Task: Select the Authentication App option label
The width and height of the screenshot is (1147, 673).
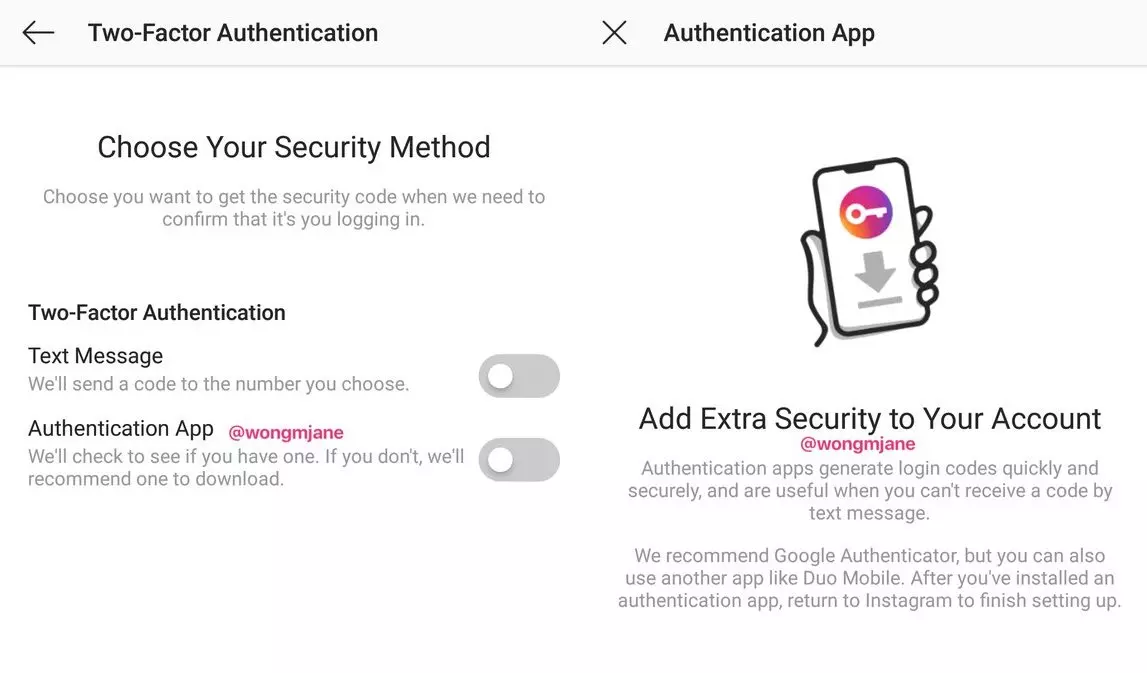Action: pyautogui.click(x=121, y=429)
